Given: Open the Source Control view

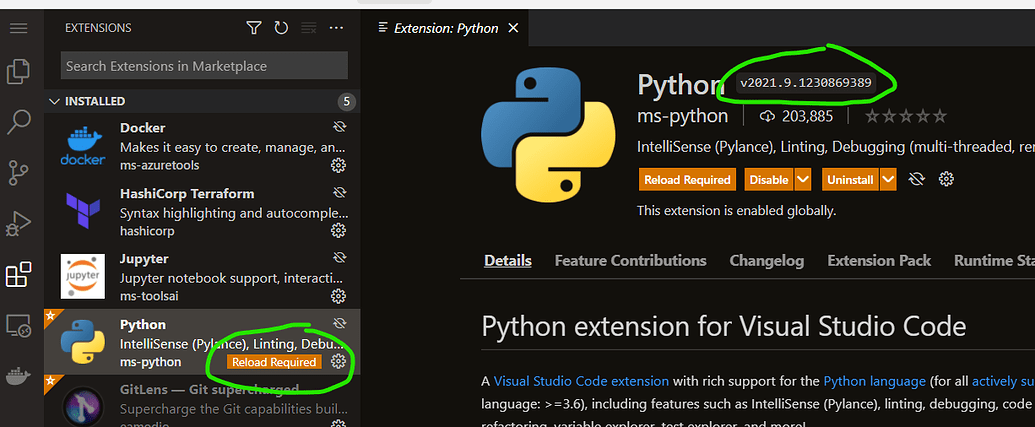Looking at the screenshot, I should point(18,173).
